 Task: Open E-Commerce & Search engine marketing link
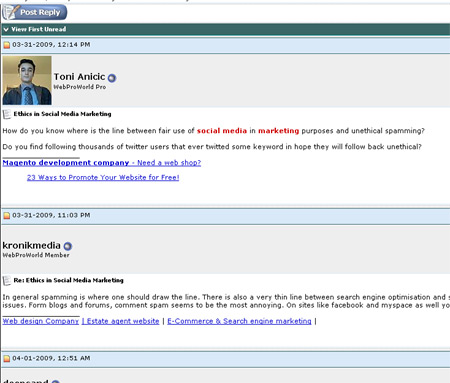tap(239, 321)
